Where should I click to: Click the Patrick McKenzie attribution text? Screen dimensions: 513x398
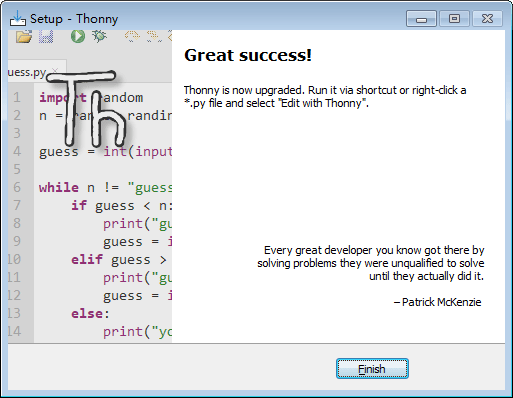[438, 302]
